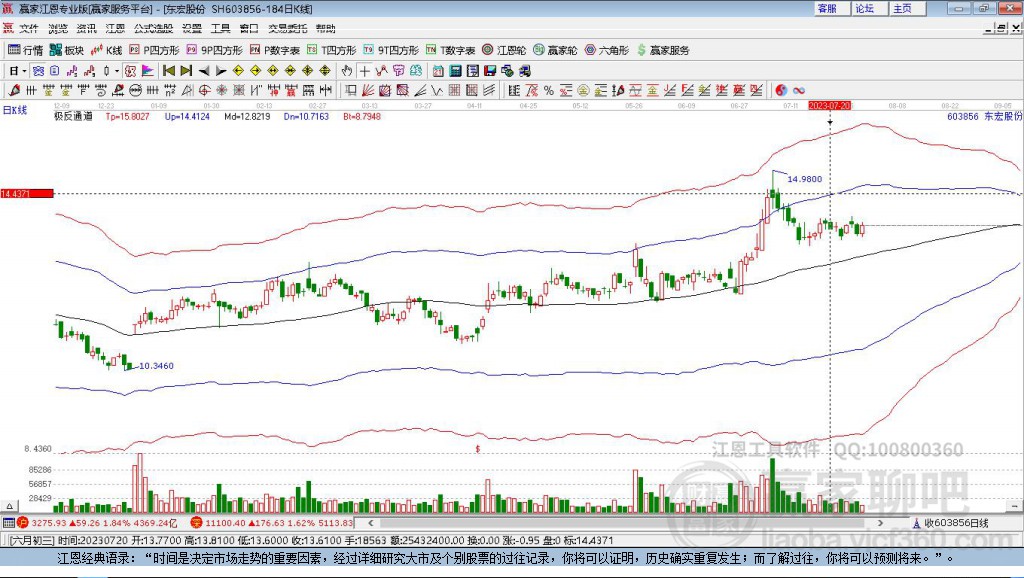Click the horizontal scrollbar left arrow
The height and width of the screenshot is (578, 1024).
371,522
